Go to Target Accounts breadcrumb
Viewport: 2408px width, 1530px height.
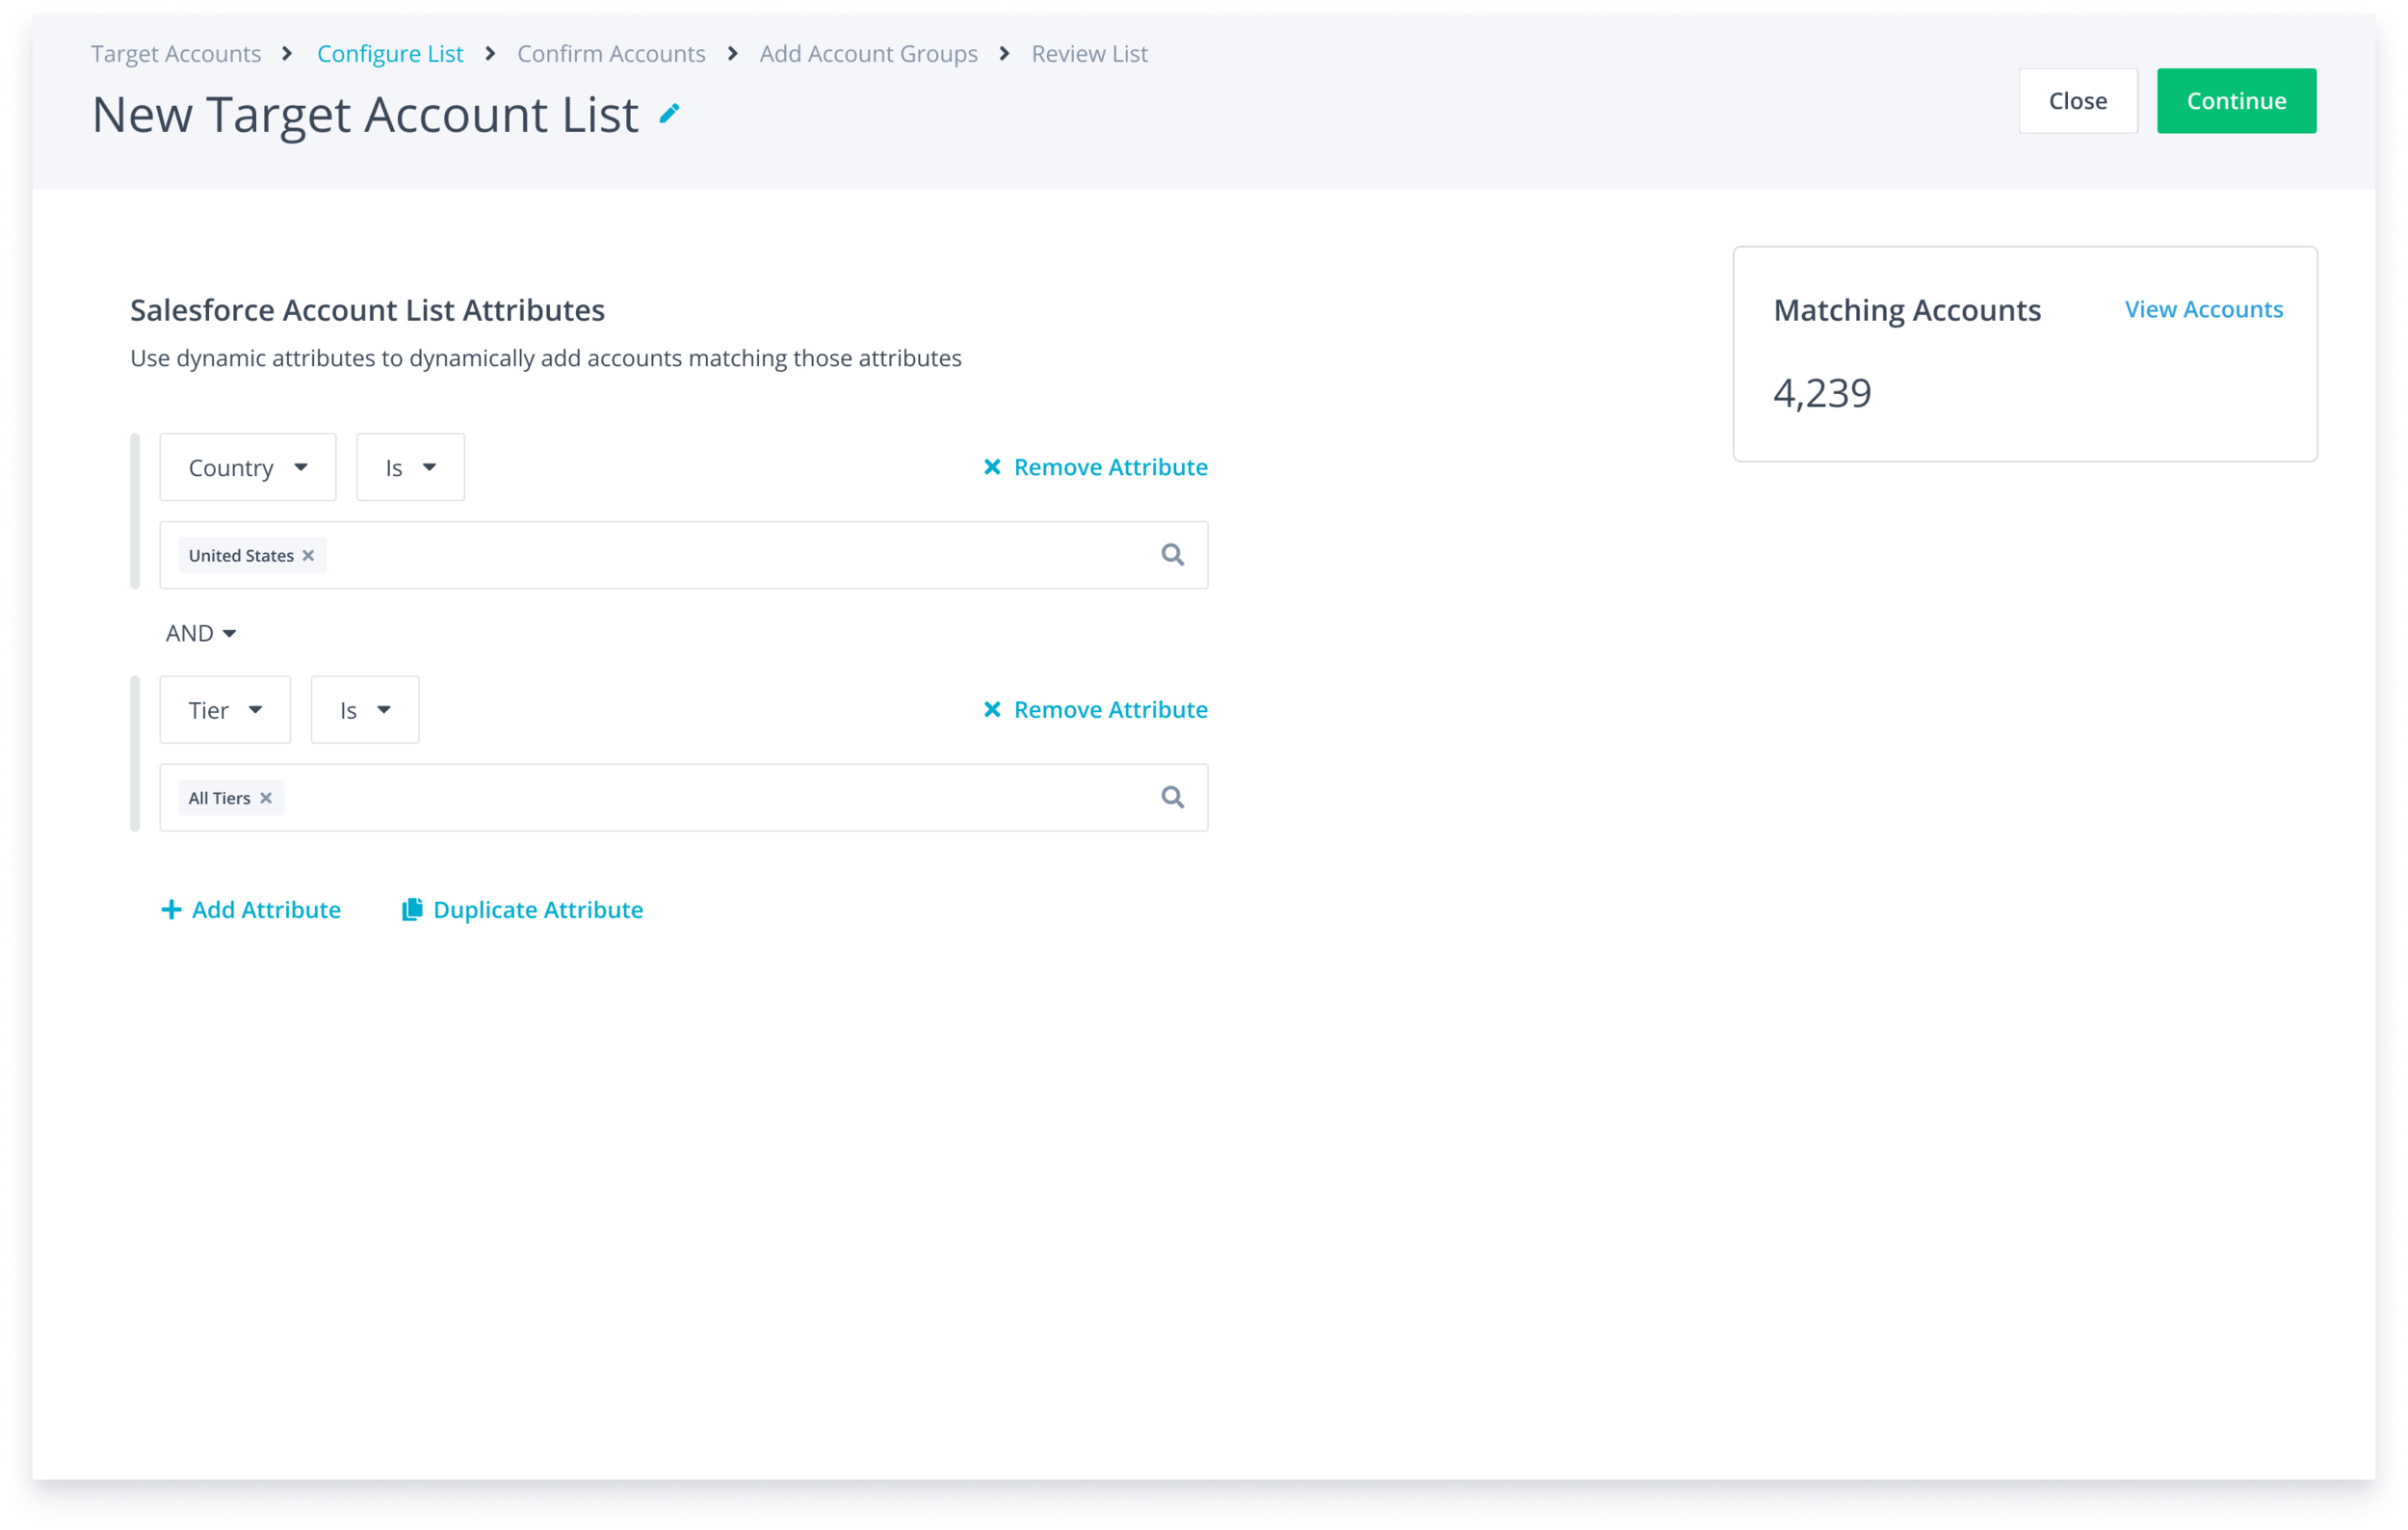176,54
